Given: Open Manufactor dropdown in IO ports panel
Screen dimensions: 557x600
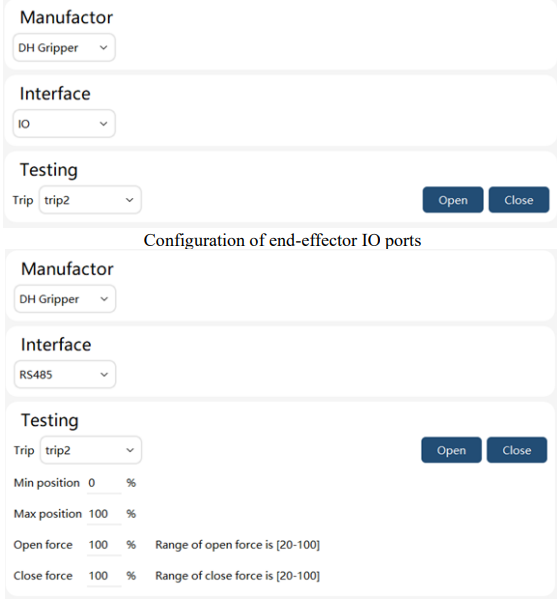Looking at the screenshot, I should [x=64, y=47].
